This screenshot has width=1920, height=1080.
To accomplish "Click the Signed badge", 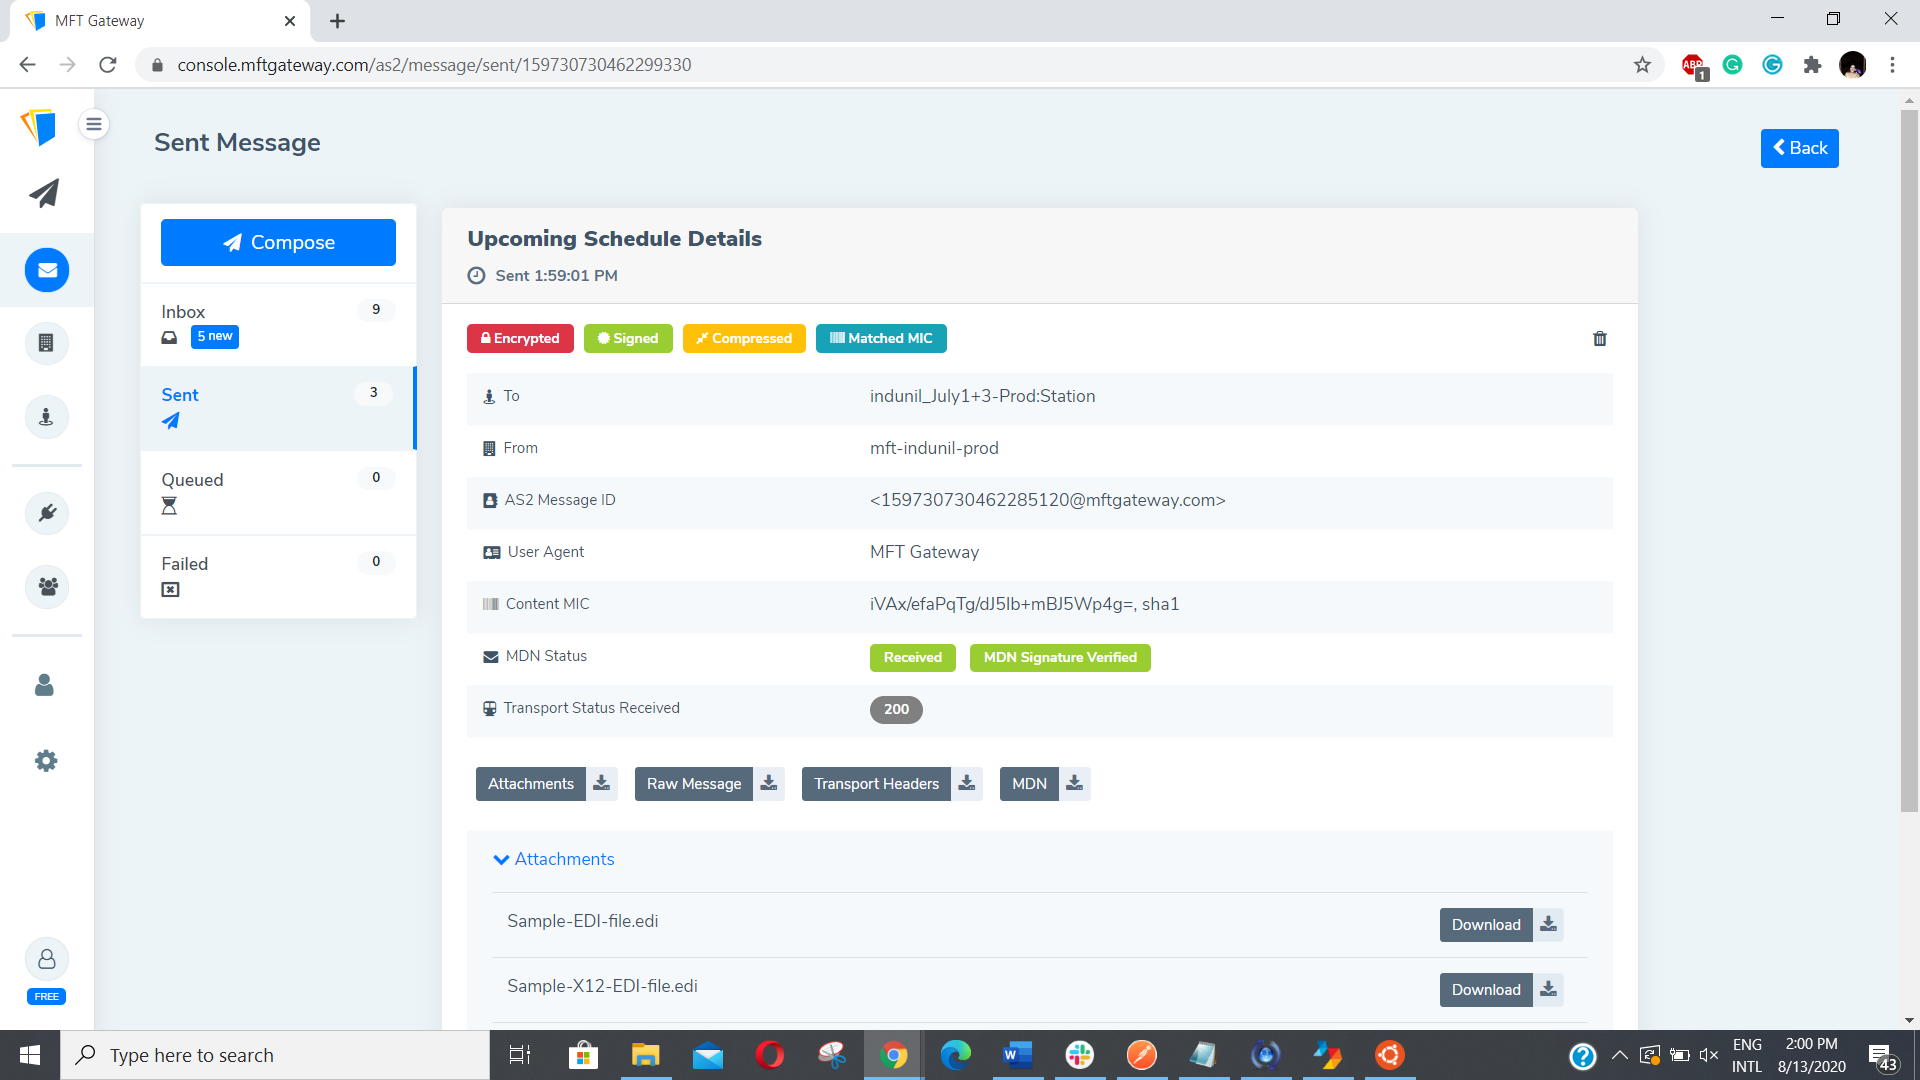I will (628, 338).
